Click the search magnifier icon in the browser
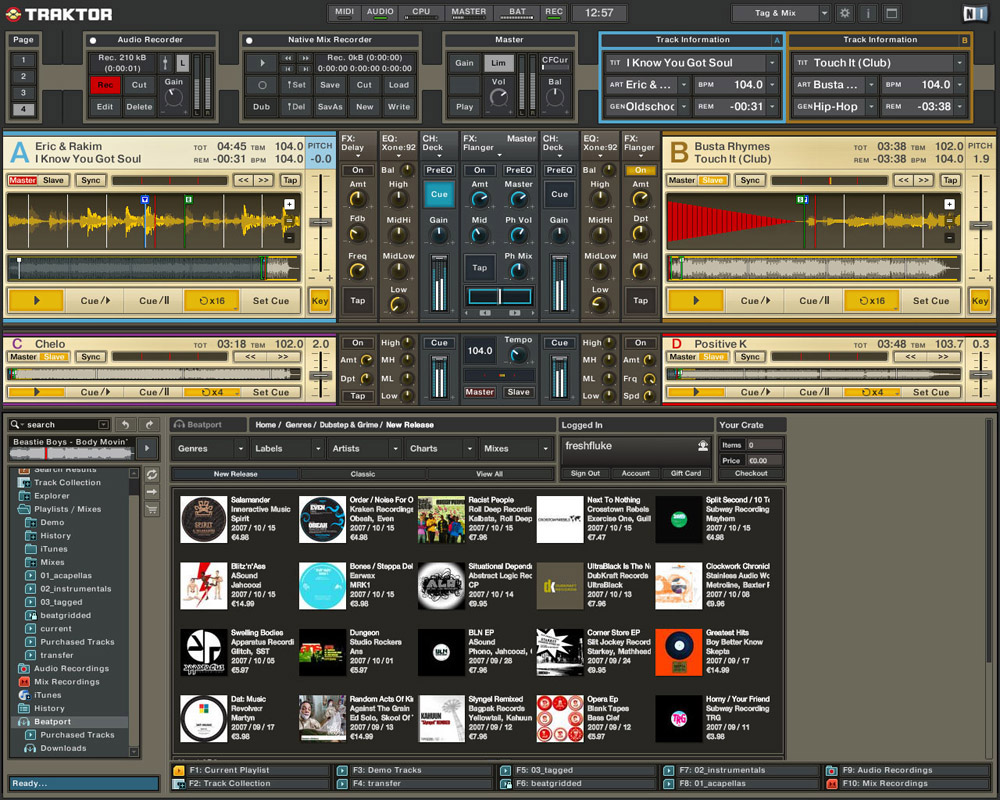Screen dimensions: 1000x800 [15, 424]
